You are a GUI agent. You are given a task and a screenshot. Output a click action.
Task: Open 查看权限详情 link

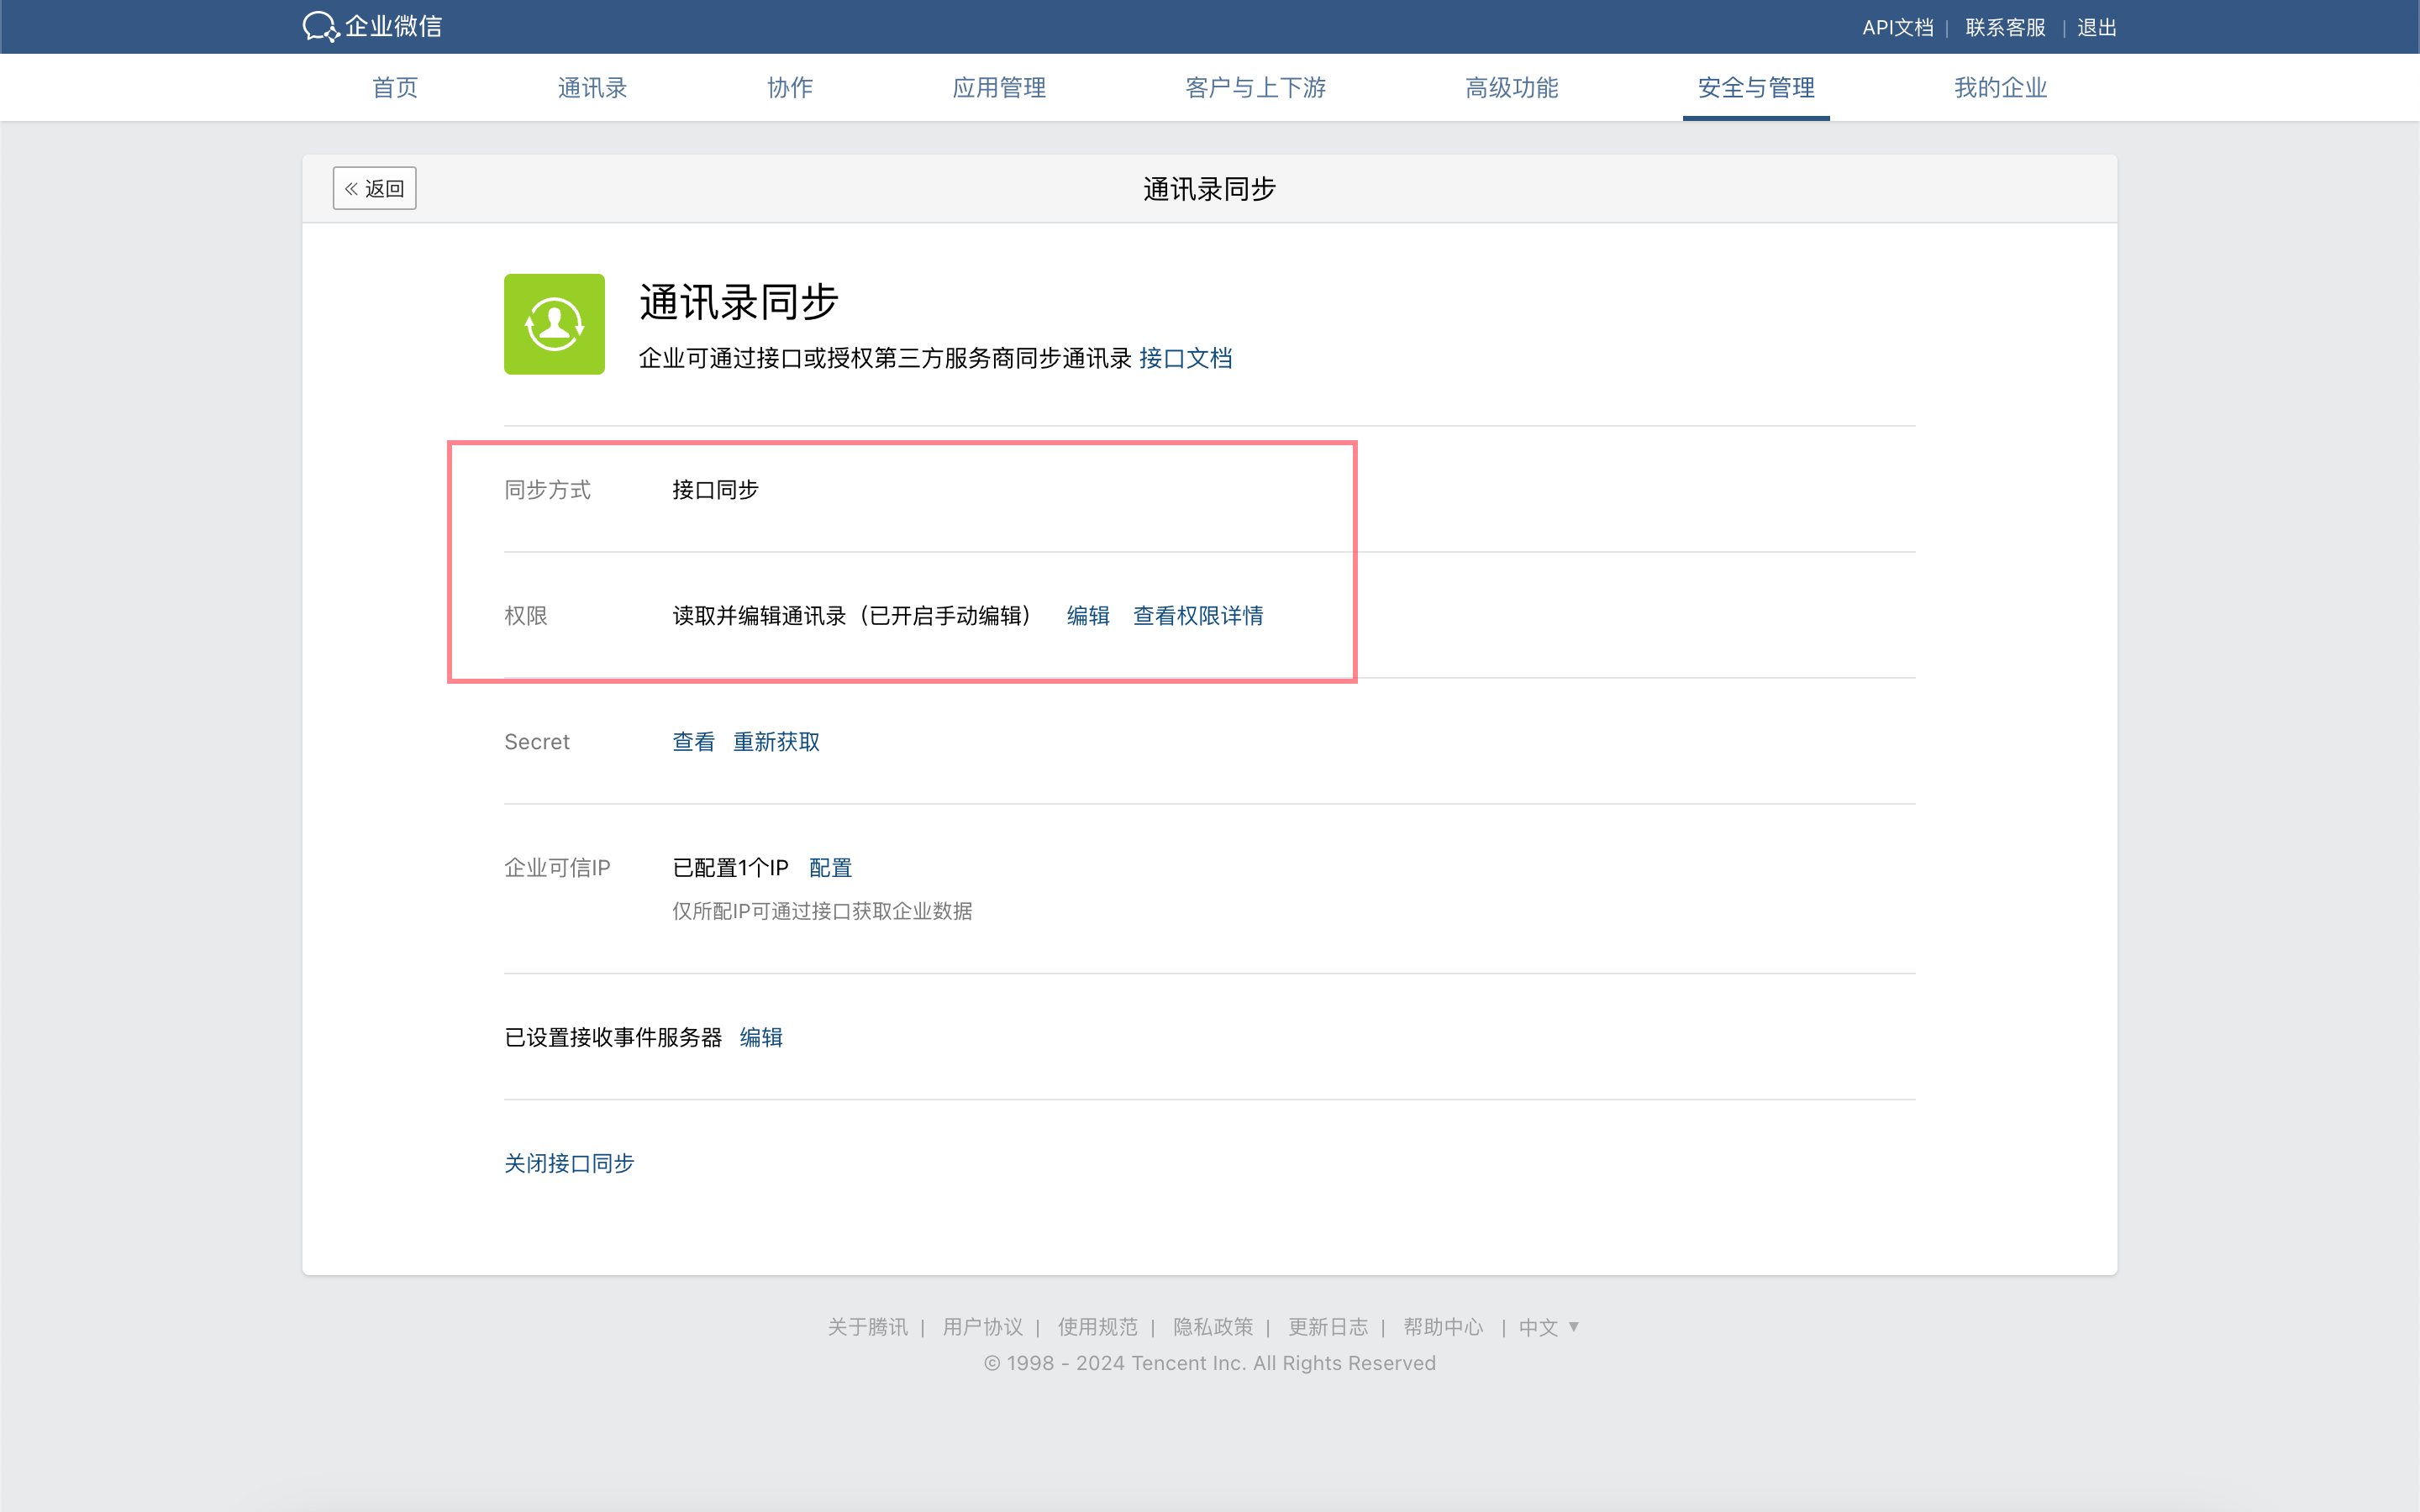[1198, 616]
